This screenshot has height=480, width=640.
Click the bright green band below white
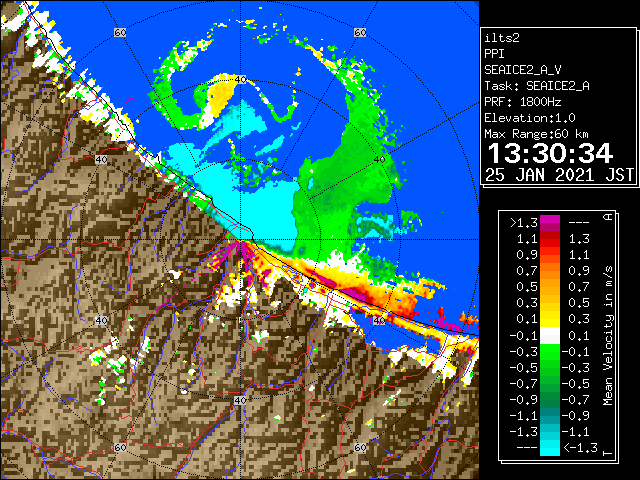click(x=550, y=352)
